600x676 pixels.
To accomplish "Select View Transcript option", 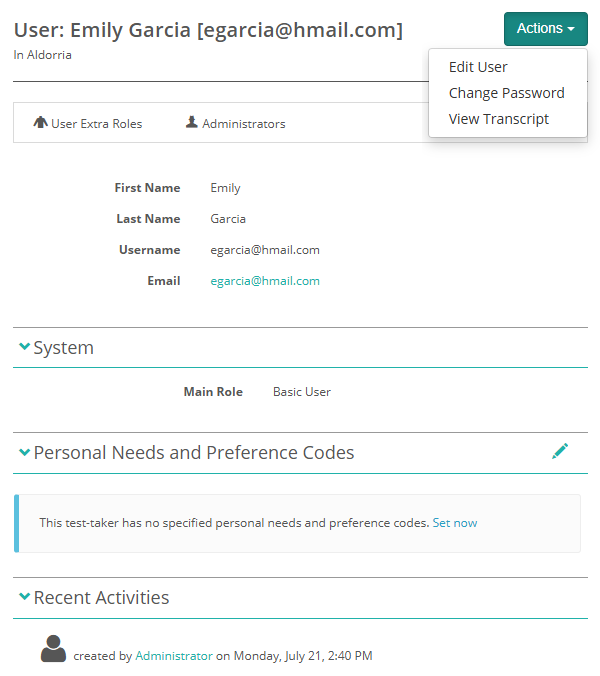I will 498,119.
